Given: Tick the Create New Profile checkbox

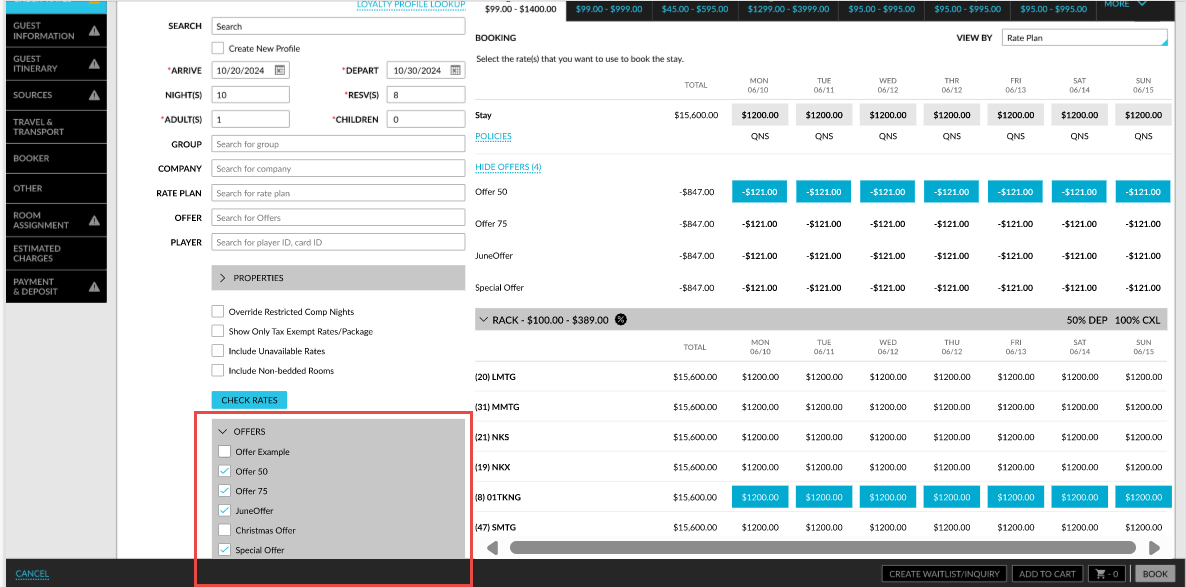Looking at the screenshot, I should pyautogui.click(x=218, y=48).
